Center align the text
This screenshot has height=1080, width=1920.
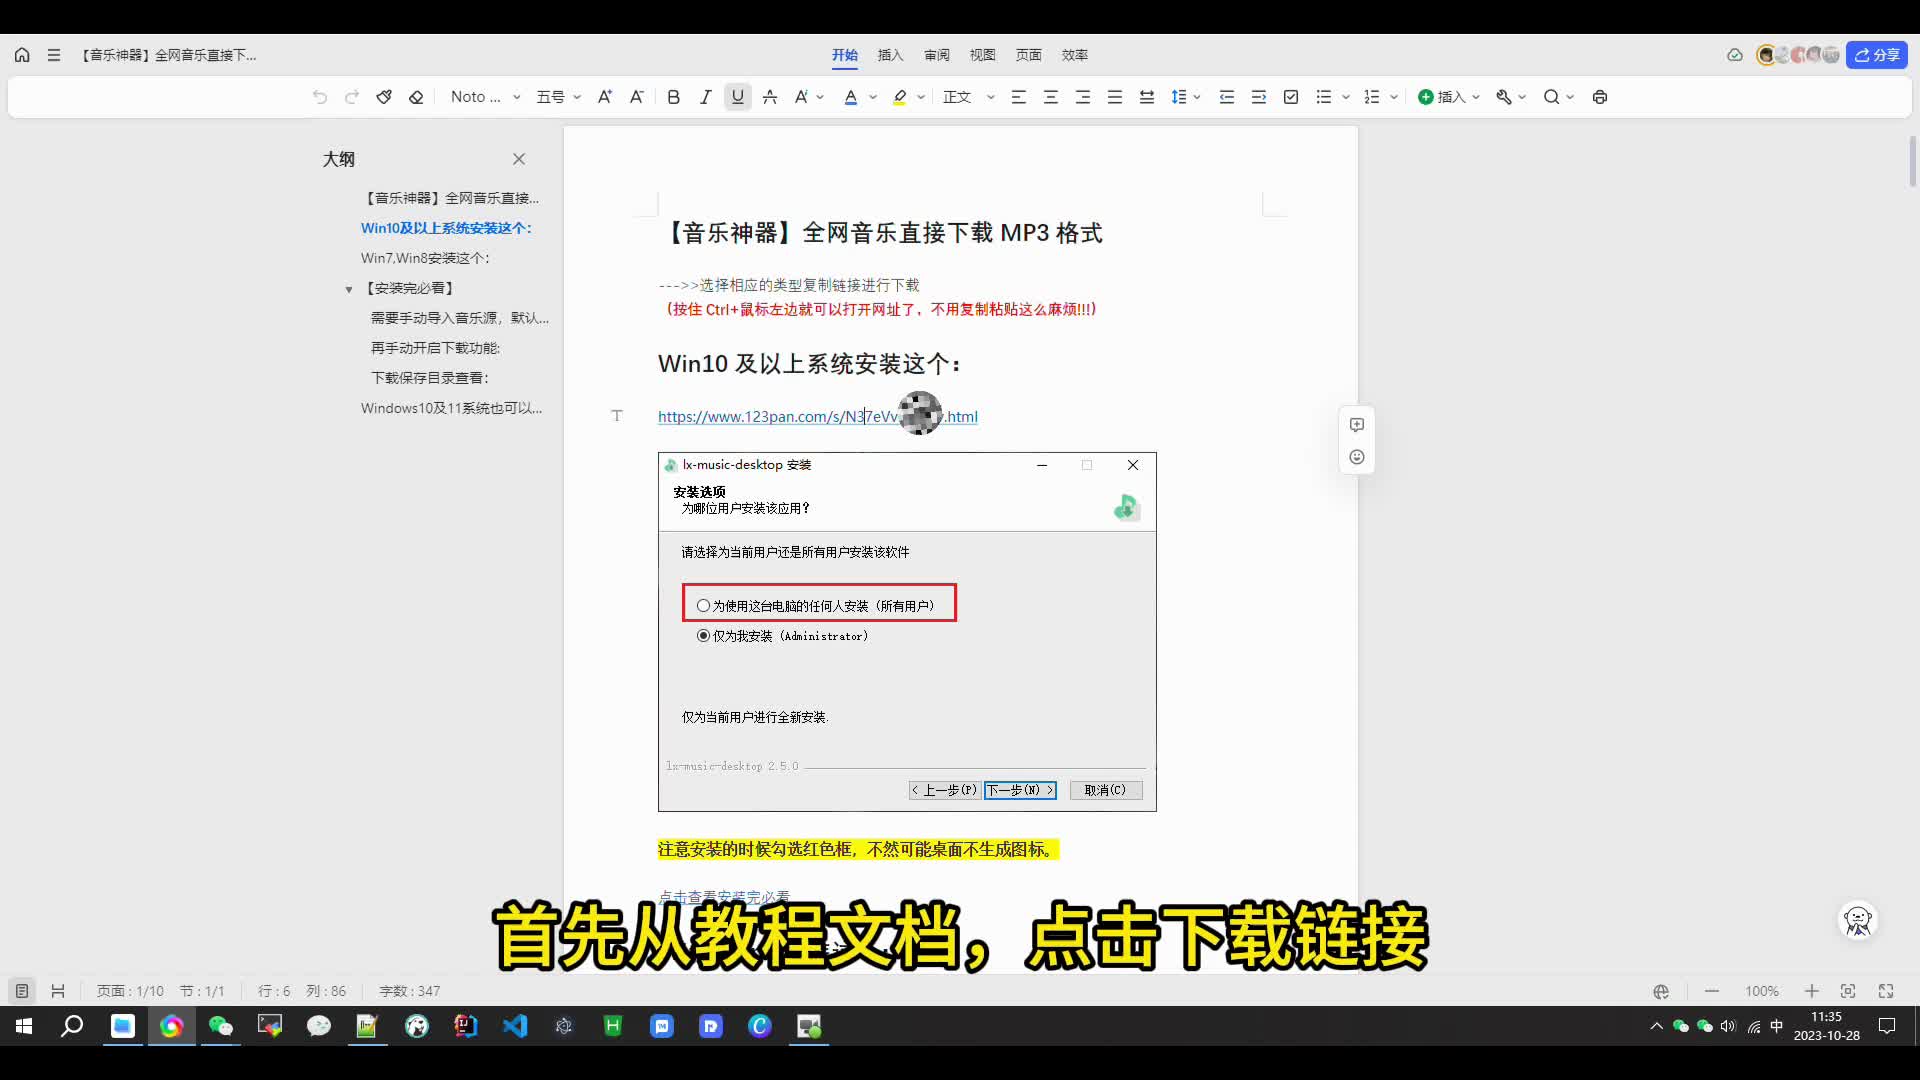pyautogui.click(x=1051, y=97)
